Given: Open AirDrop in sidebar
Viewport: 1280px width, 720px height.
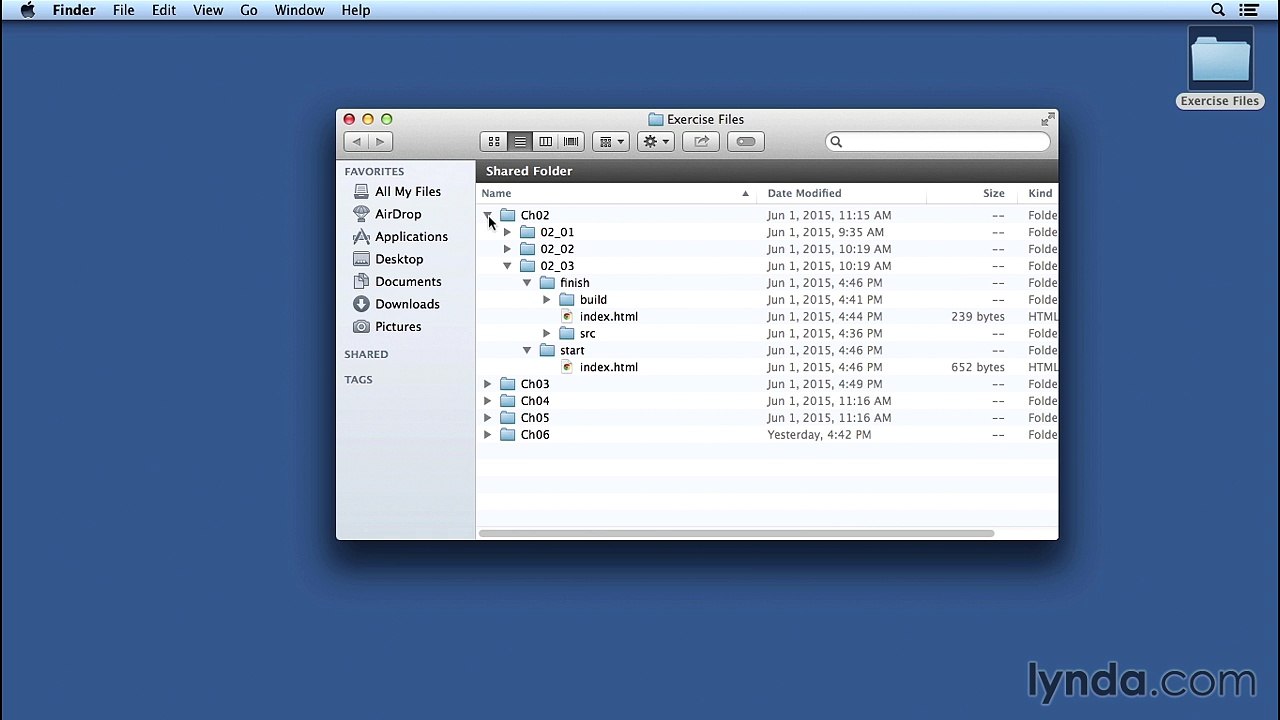Looking at the screenshot, I should tap(397, 214).
